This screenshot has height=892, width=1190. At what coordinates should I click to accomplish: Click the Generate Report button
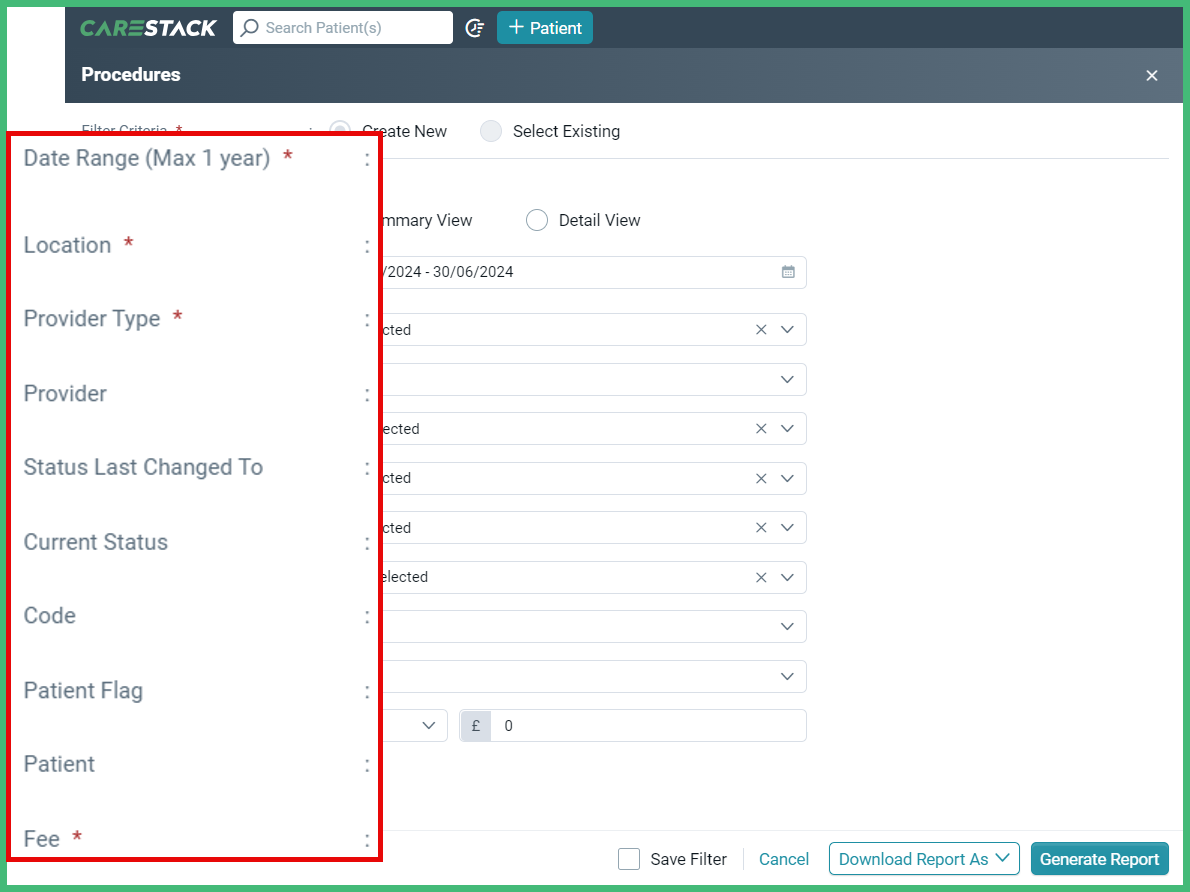tap(1100, 858)
